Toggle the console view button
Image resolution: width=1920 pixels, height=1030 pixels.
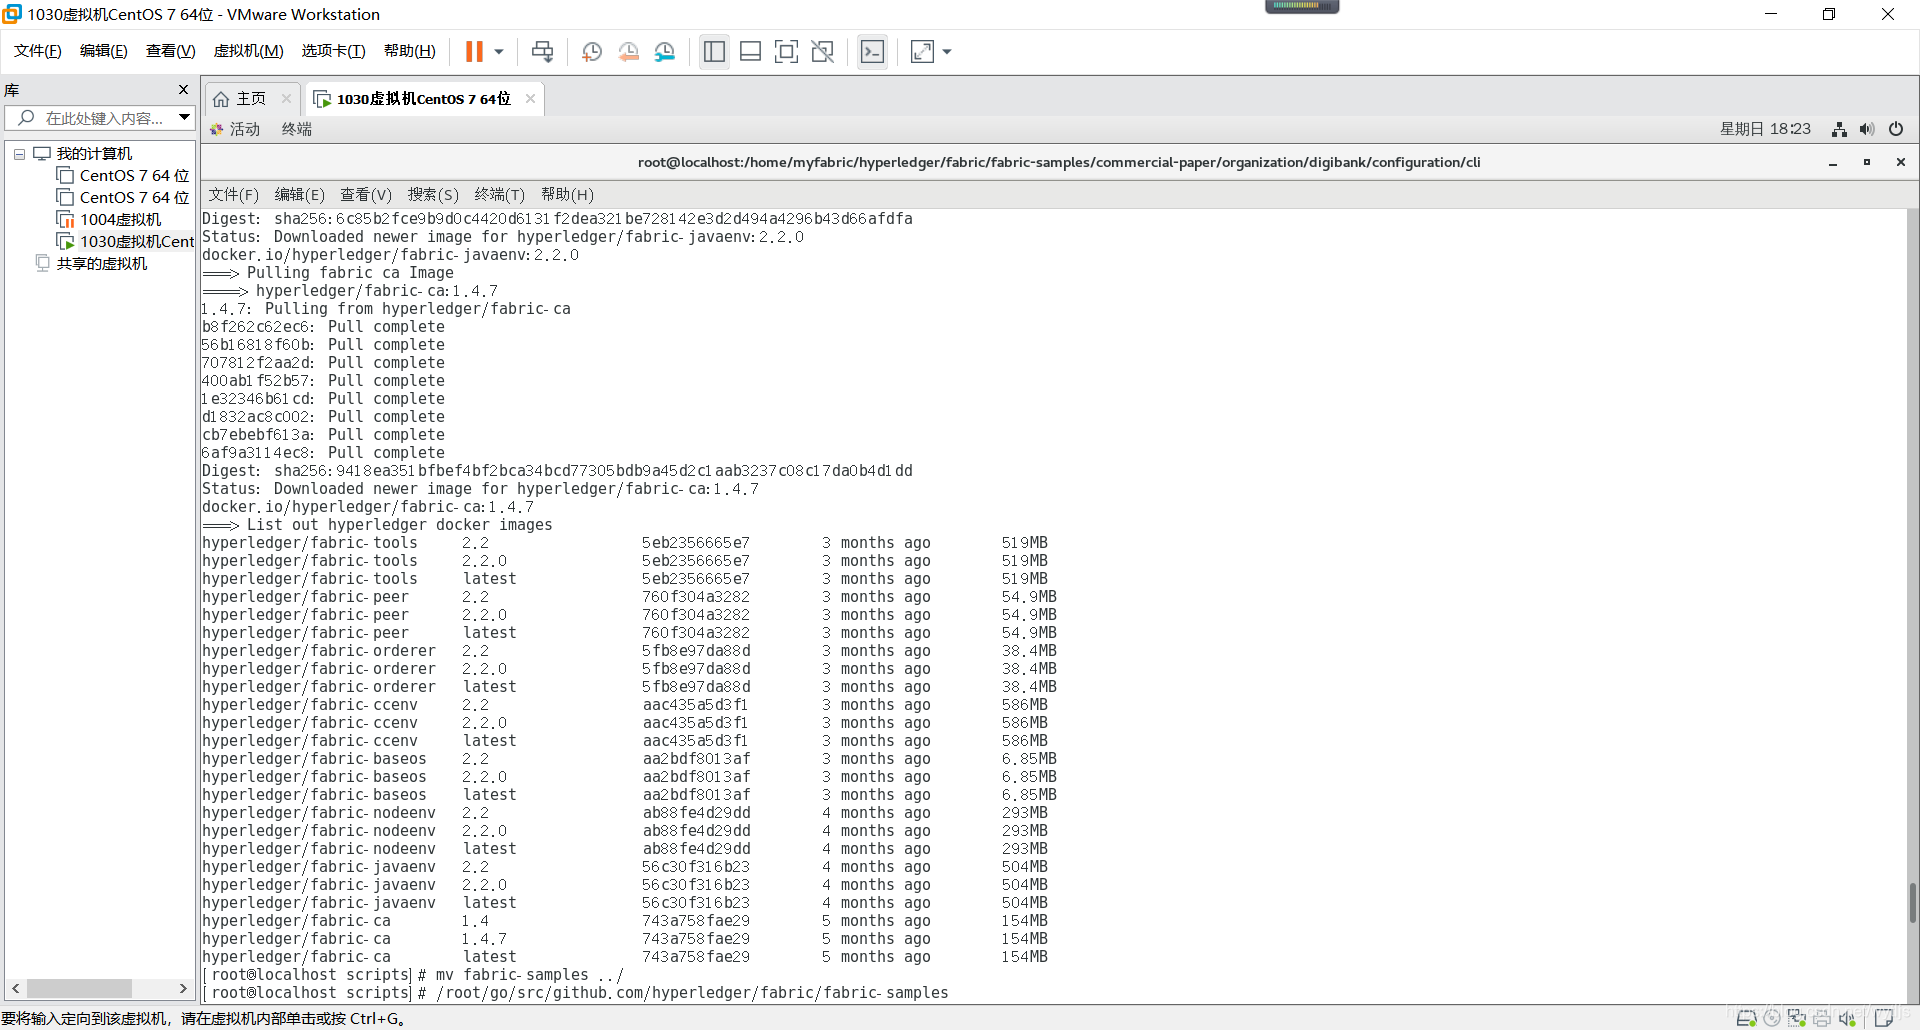pyautogui.click(x=872, y=52)
